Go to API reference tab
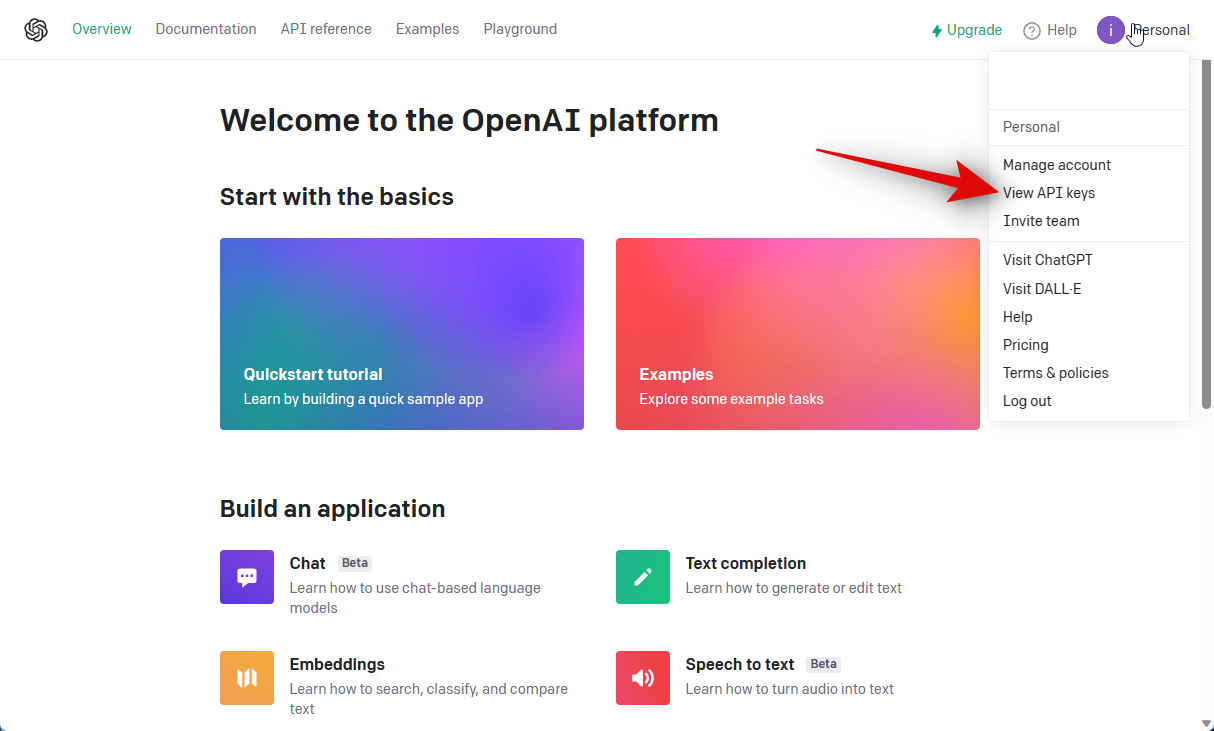Viewport: 1214px width, 731px height. point(326,29)
